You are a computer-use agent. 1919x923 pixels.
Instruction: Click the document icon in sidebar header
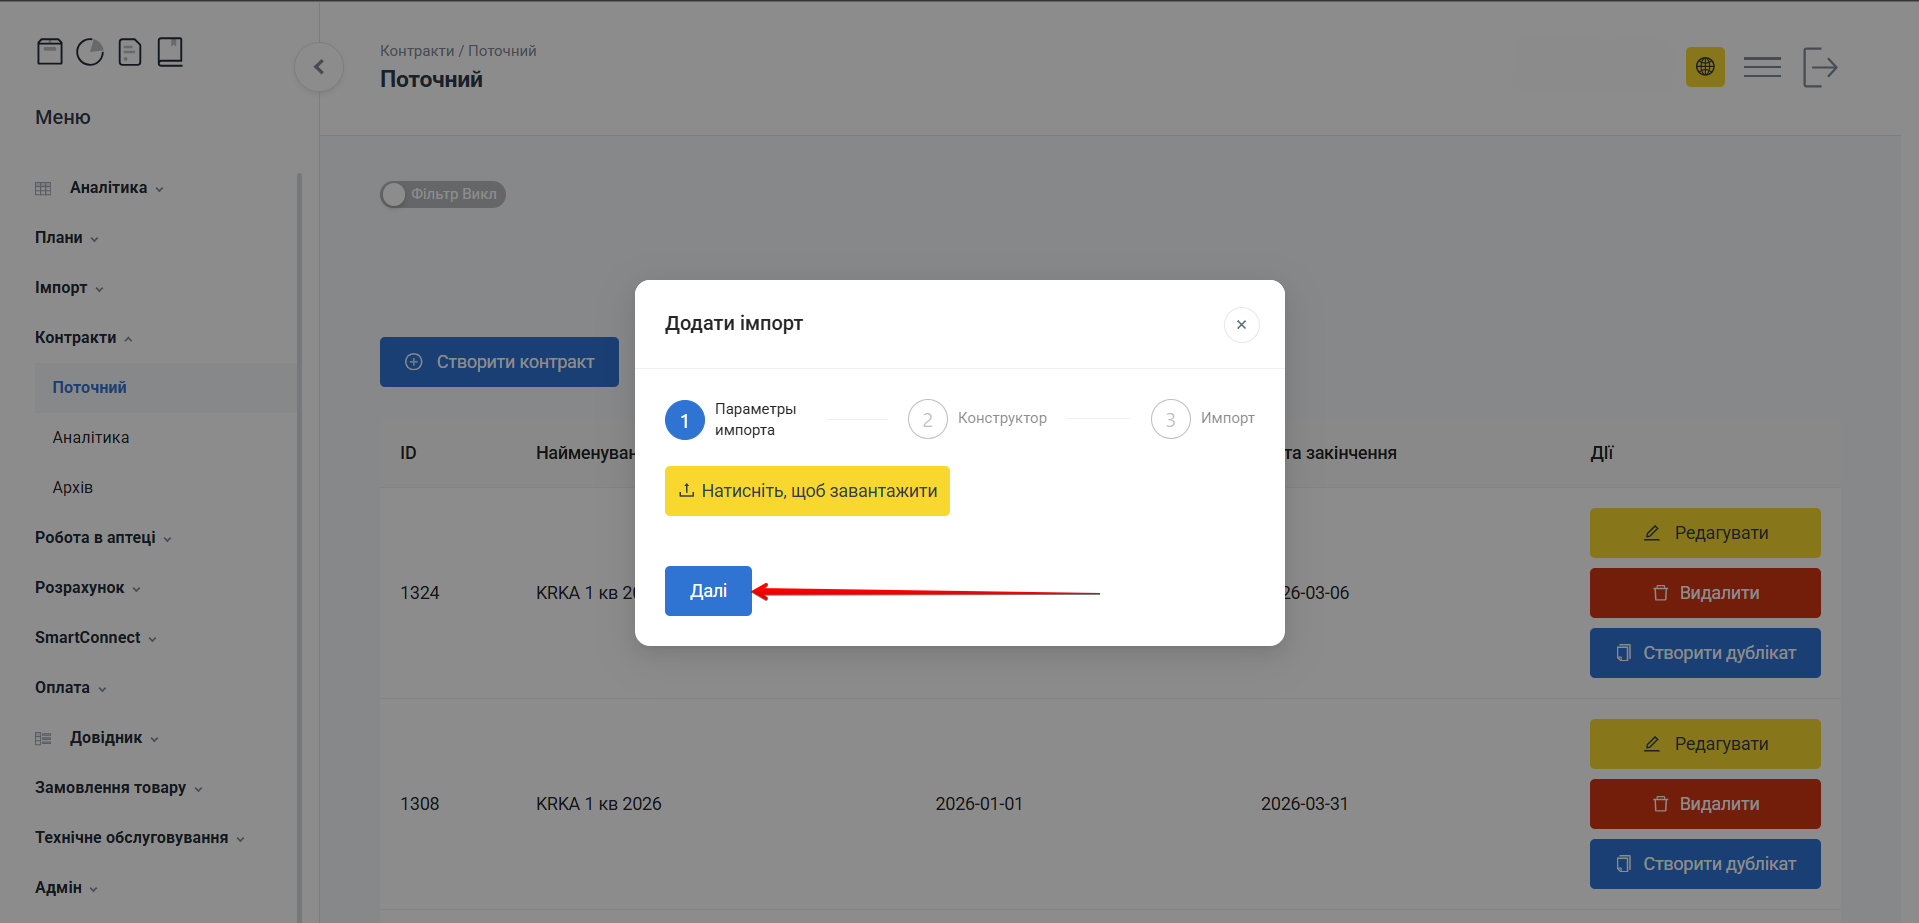tap(130, 51)
